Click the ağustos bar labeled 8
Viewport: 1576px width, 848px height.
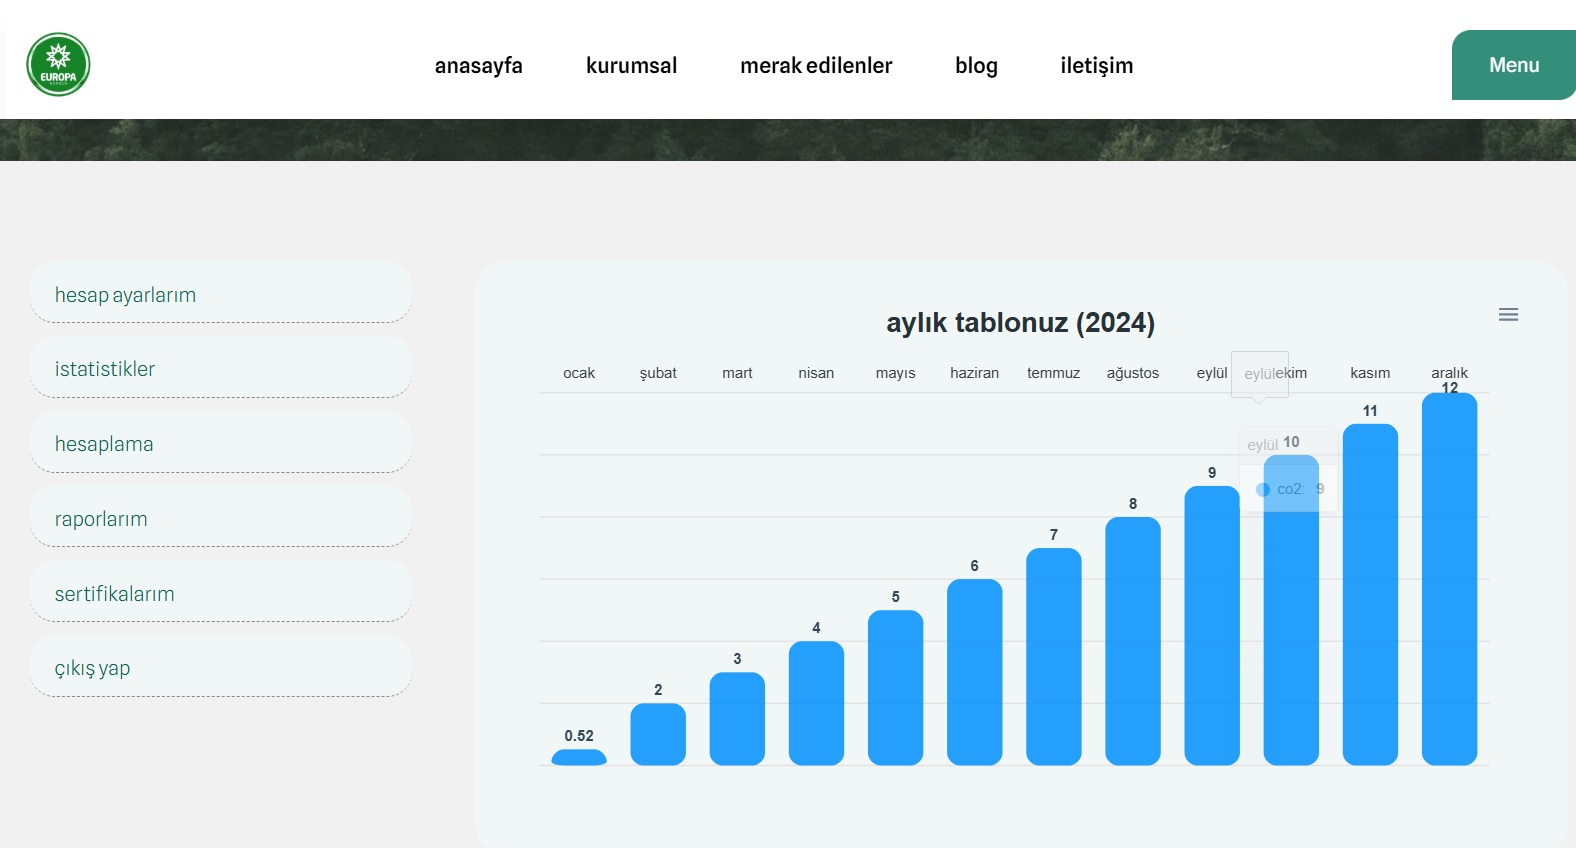(x=1132, y=641)
